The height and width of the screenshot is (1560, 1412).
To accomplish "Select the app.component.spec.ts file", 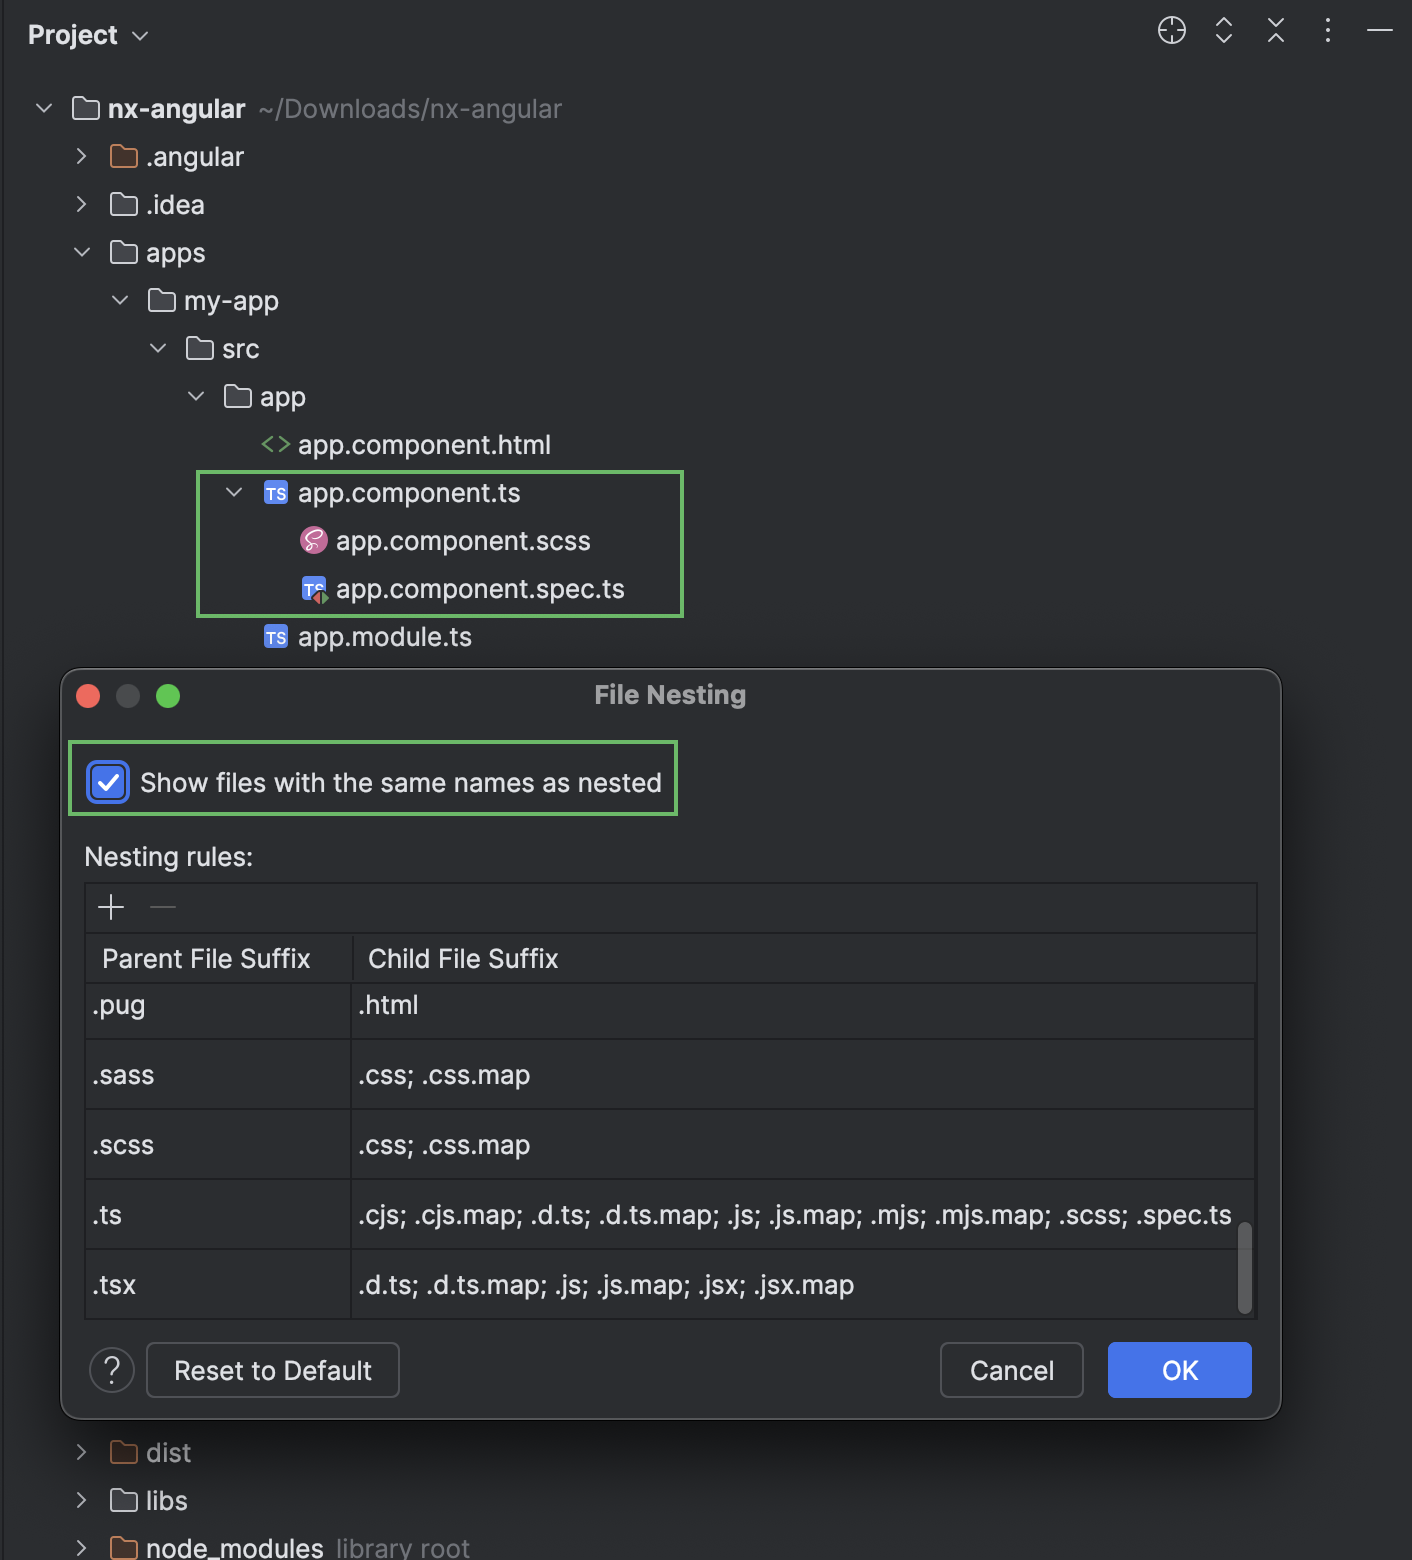I will 479,589.
